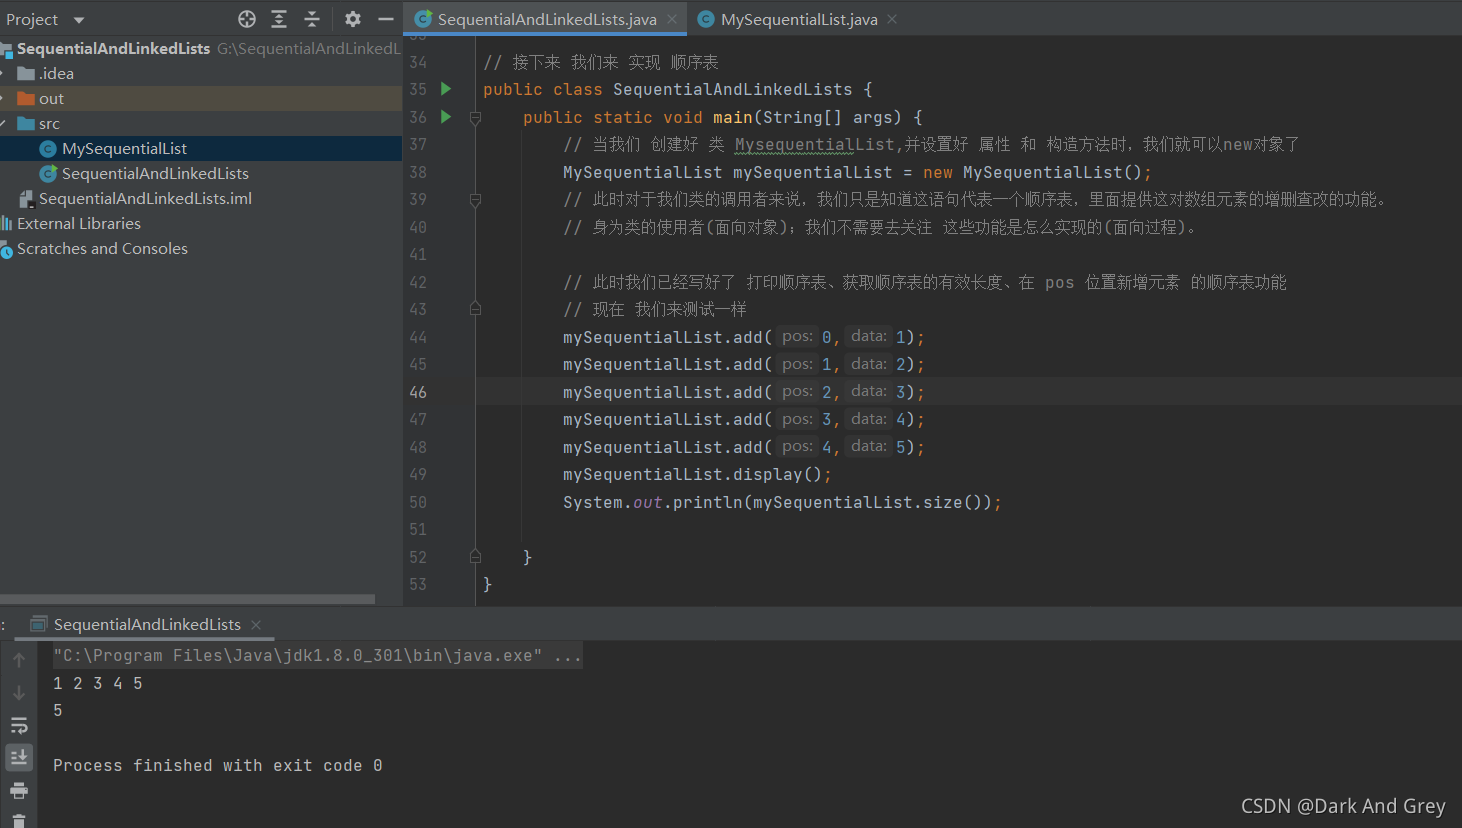Expand the out folder in project tree

[x=3, y=98]
